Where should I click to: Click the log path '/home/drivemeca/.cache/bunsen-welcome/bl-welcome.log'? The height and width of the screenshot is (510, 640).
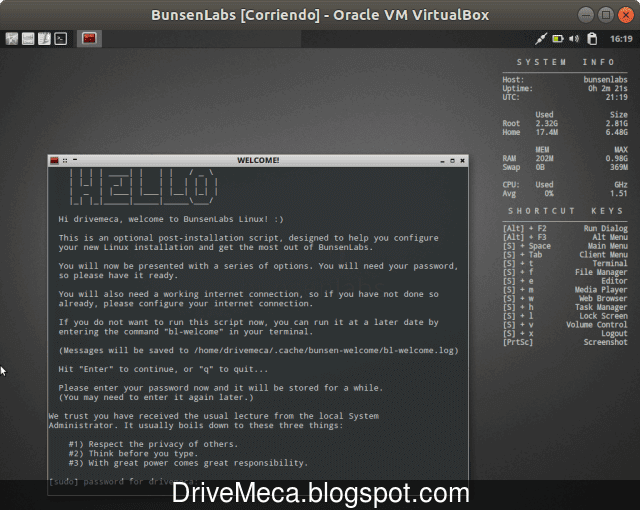point(324,350)
